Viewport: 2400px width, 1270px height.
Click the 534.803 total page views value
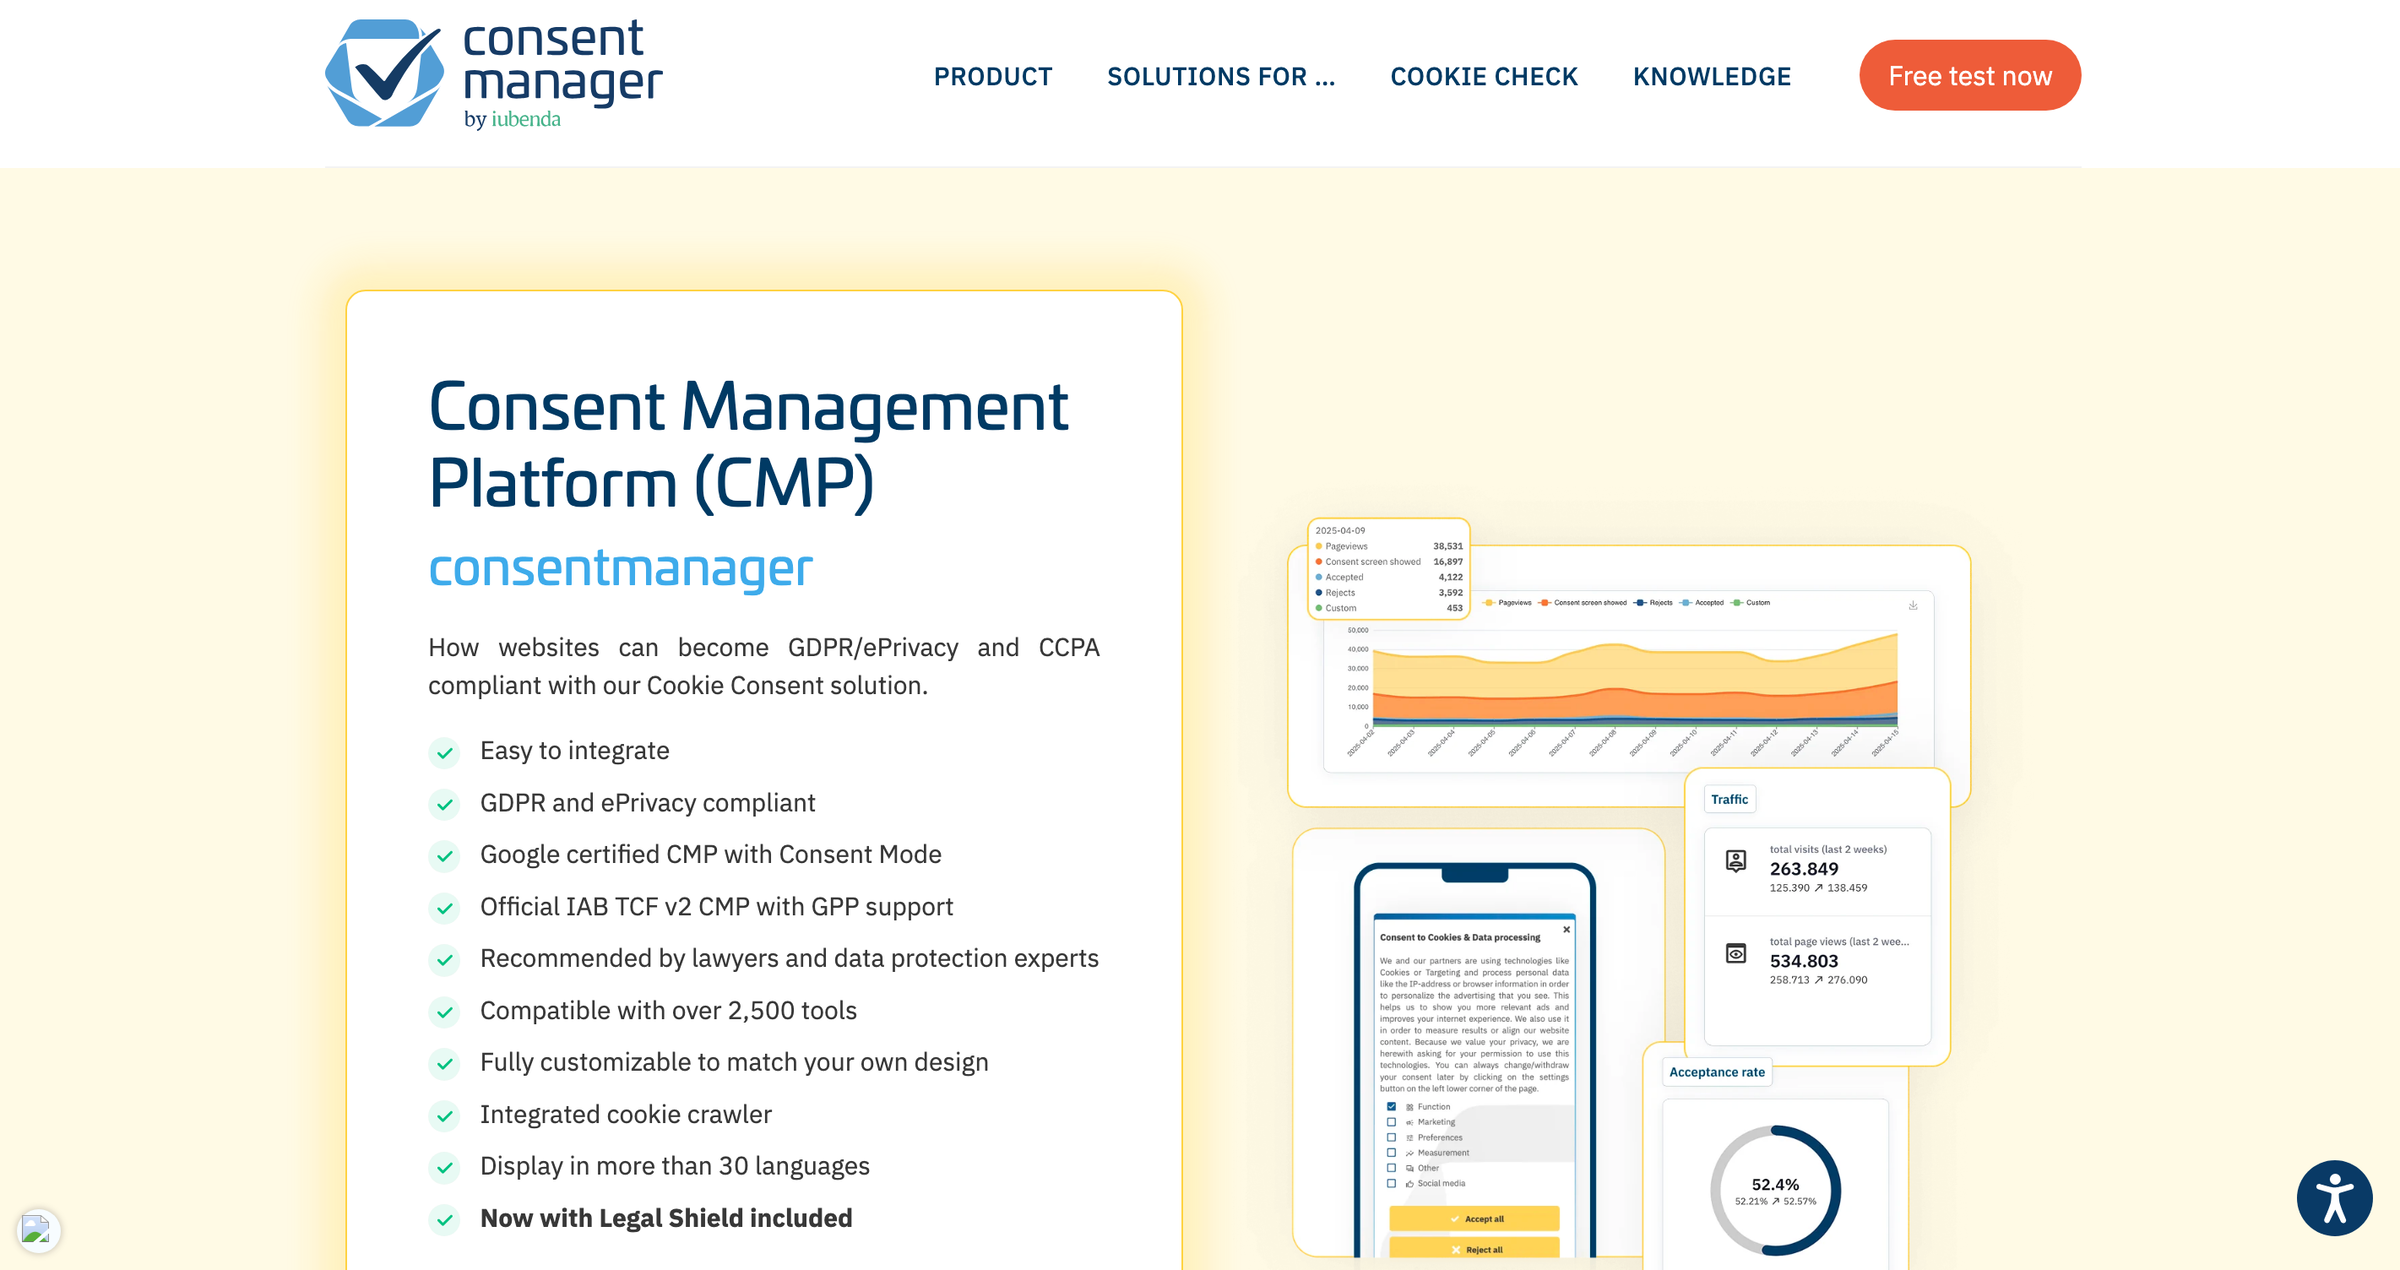[x=1804, y=961]
